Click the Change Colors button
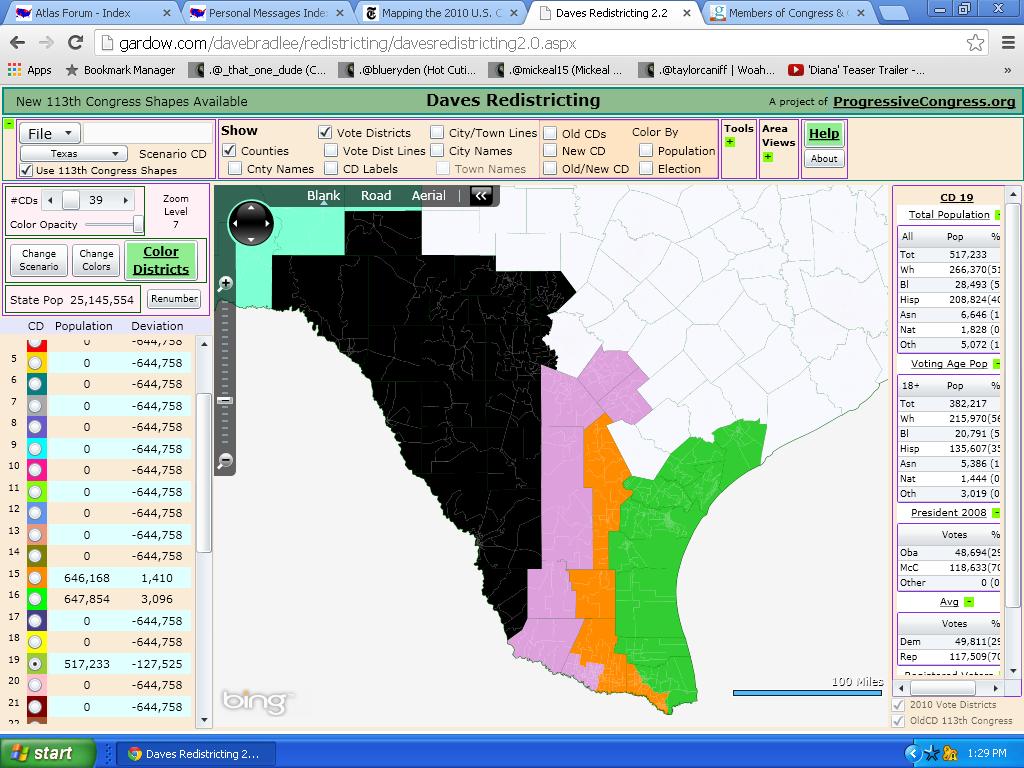The width and height of the screenshot is (1024, 768). tap(96, 260)
